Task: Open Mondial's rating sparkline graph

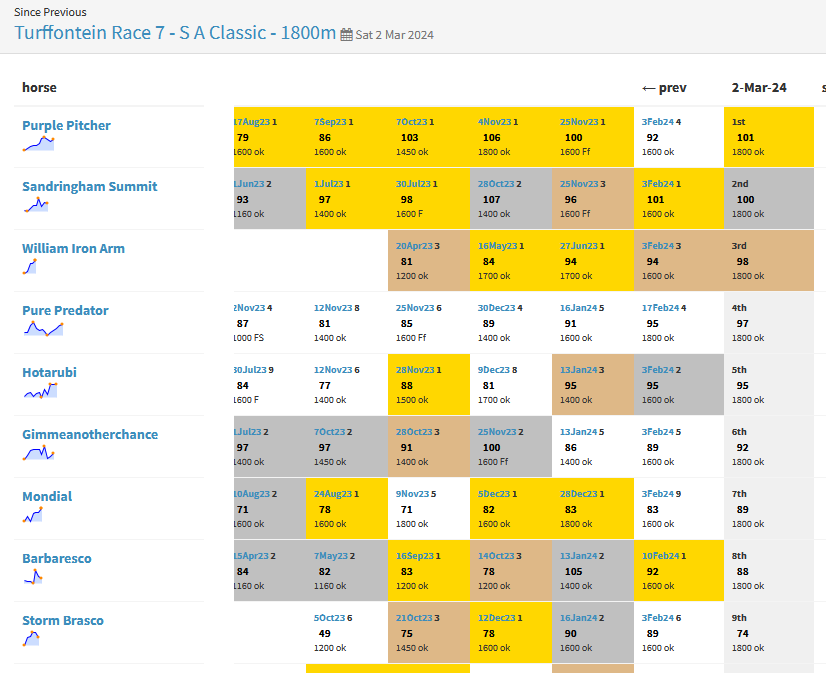Action: (x=33, y=515)
